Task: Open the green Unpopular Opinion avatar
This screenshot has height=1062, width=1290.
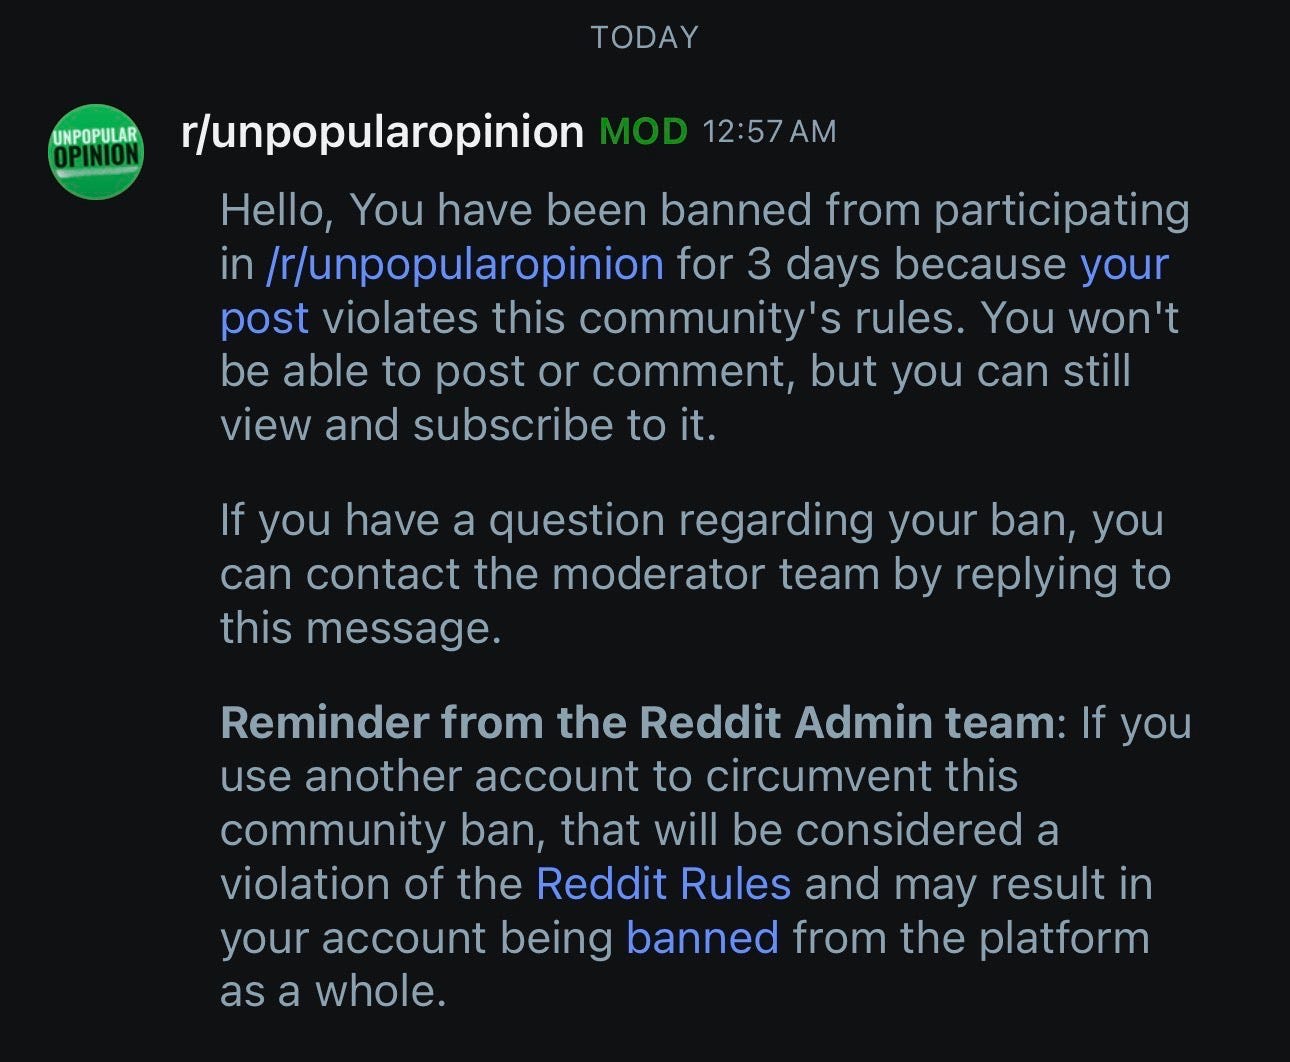Action: [x=96, y=152]
